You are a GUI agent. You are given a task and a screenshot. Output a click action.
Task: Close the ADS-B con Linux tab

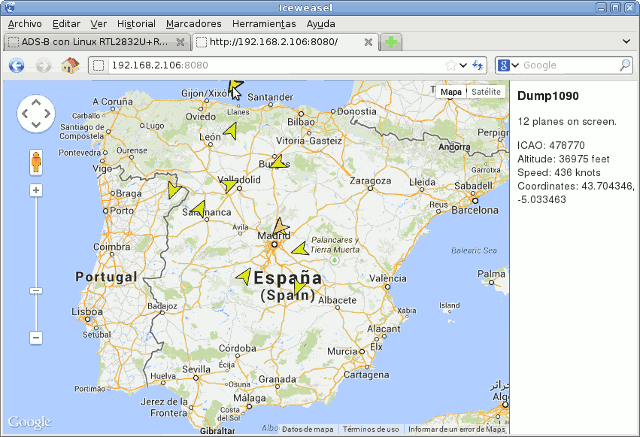(x=180, y=42)
